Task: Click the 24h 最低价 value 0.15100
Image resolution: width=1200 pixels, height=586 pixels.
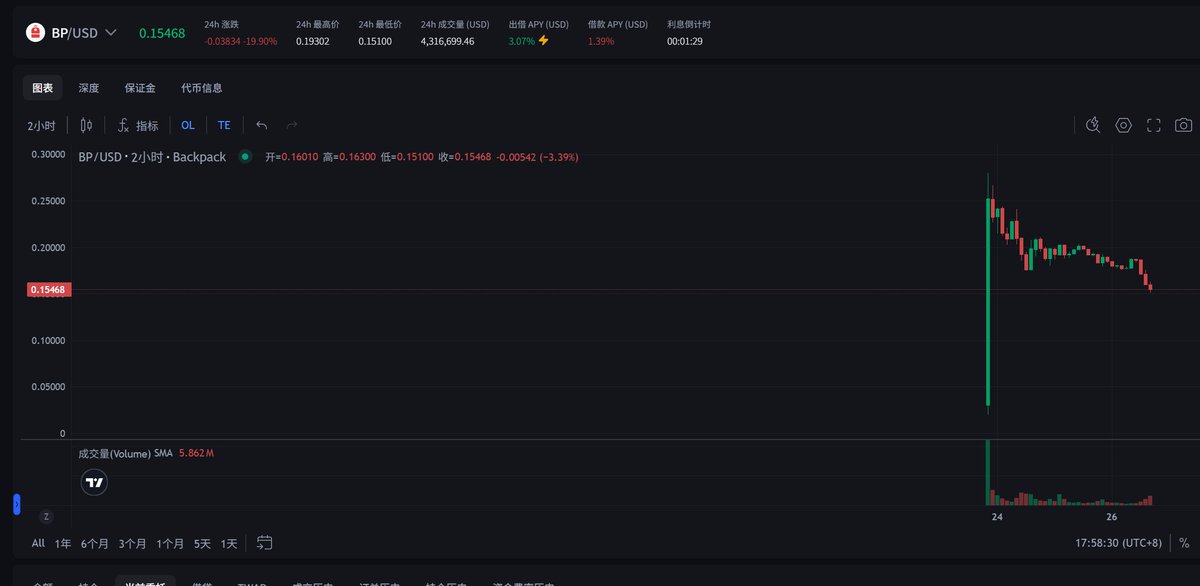Action: (374, 41)
